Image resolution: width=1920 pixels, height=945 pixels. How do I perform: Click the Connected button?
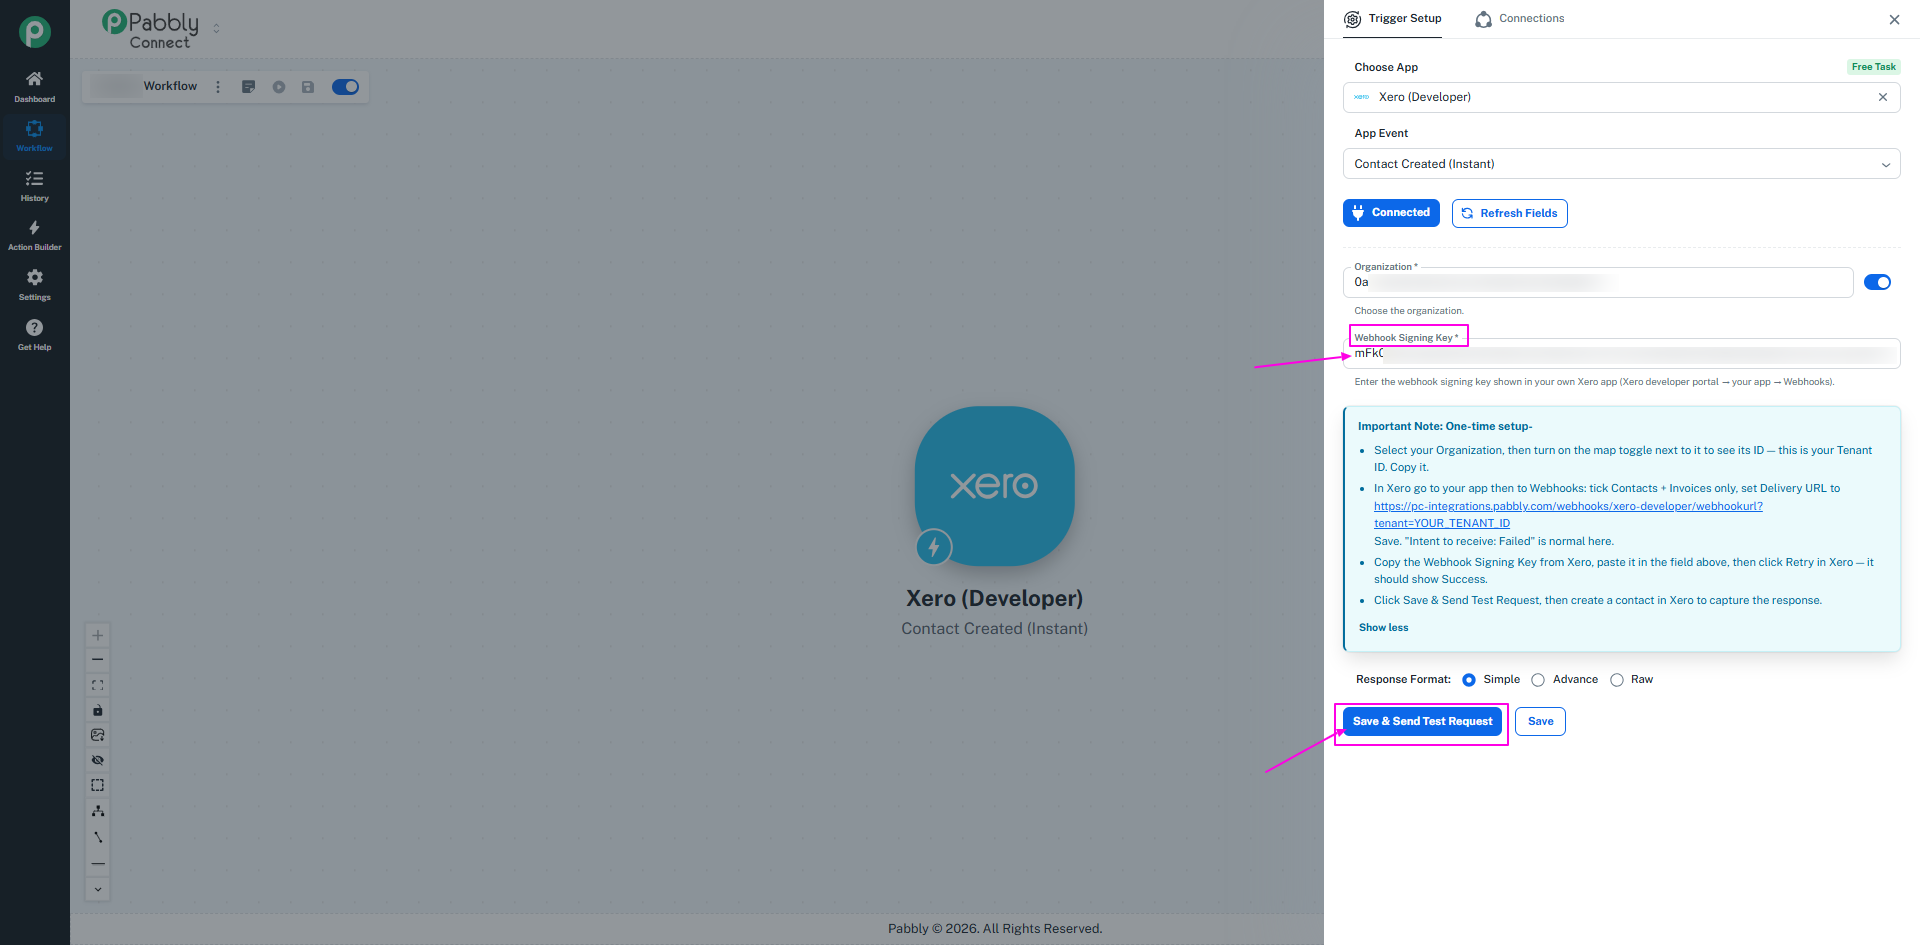coord(1391,213)
